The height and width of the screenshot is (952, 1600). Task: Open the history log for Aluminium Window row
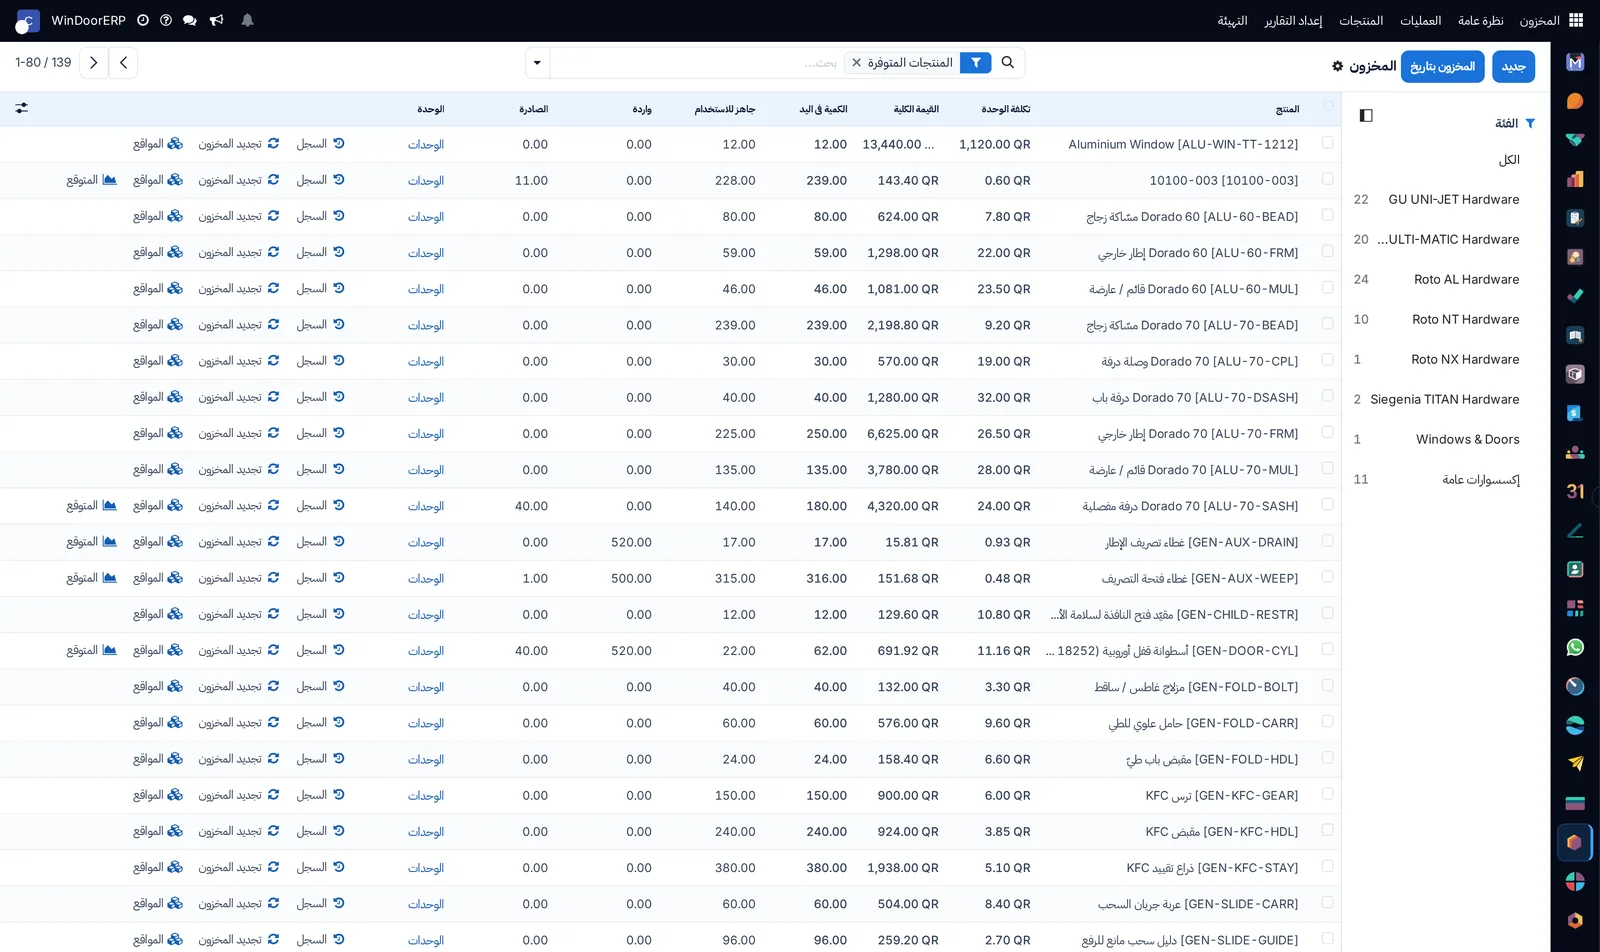click(320, 144)
